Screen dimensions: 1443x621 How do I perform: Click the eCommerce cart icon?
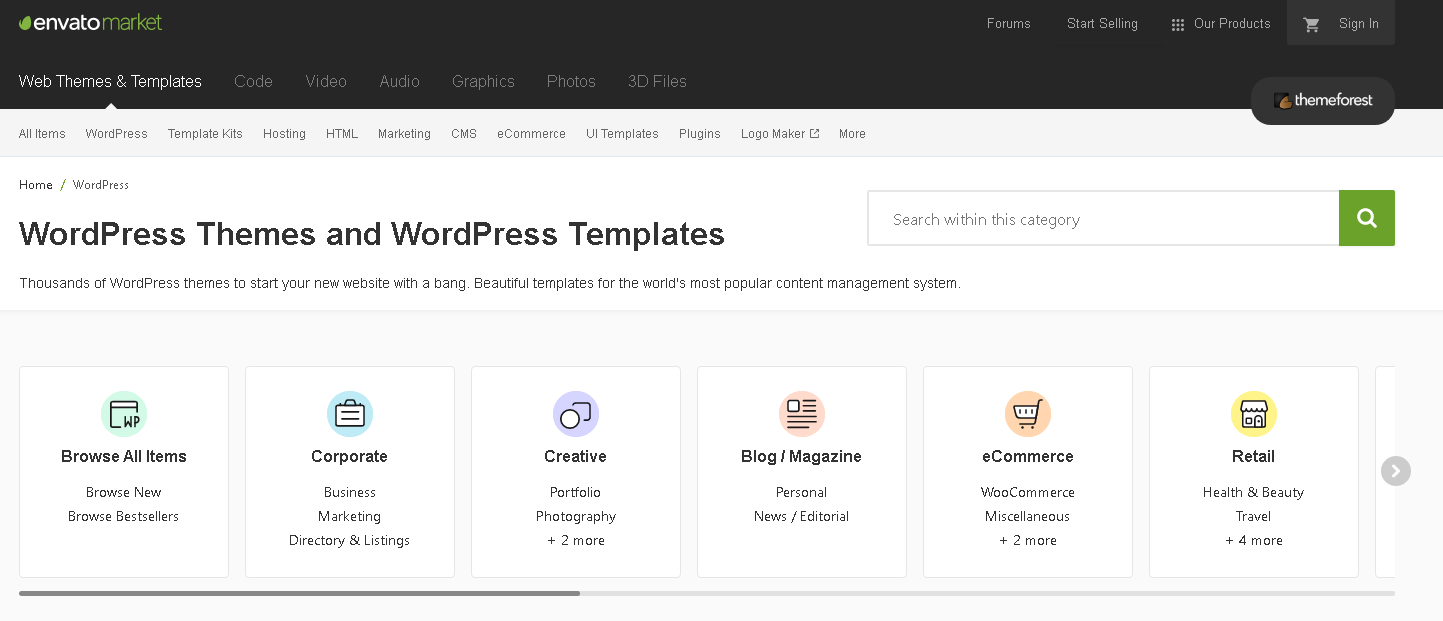click(1028, 414)
